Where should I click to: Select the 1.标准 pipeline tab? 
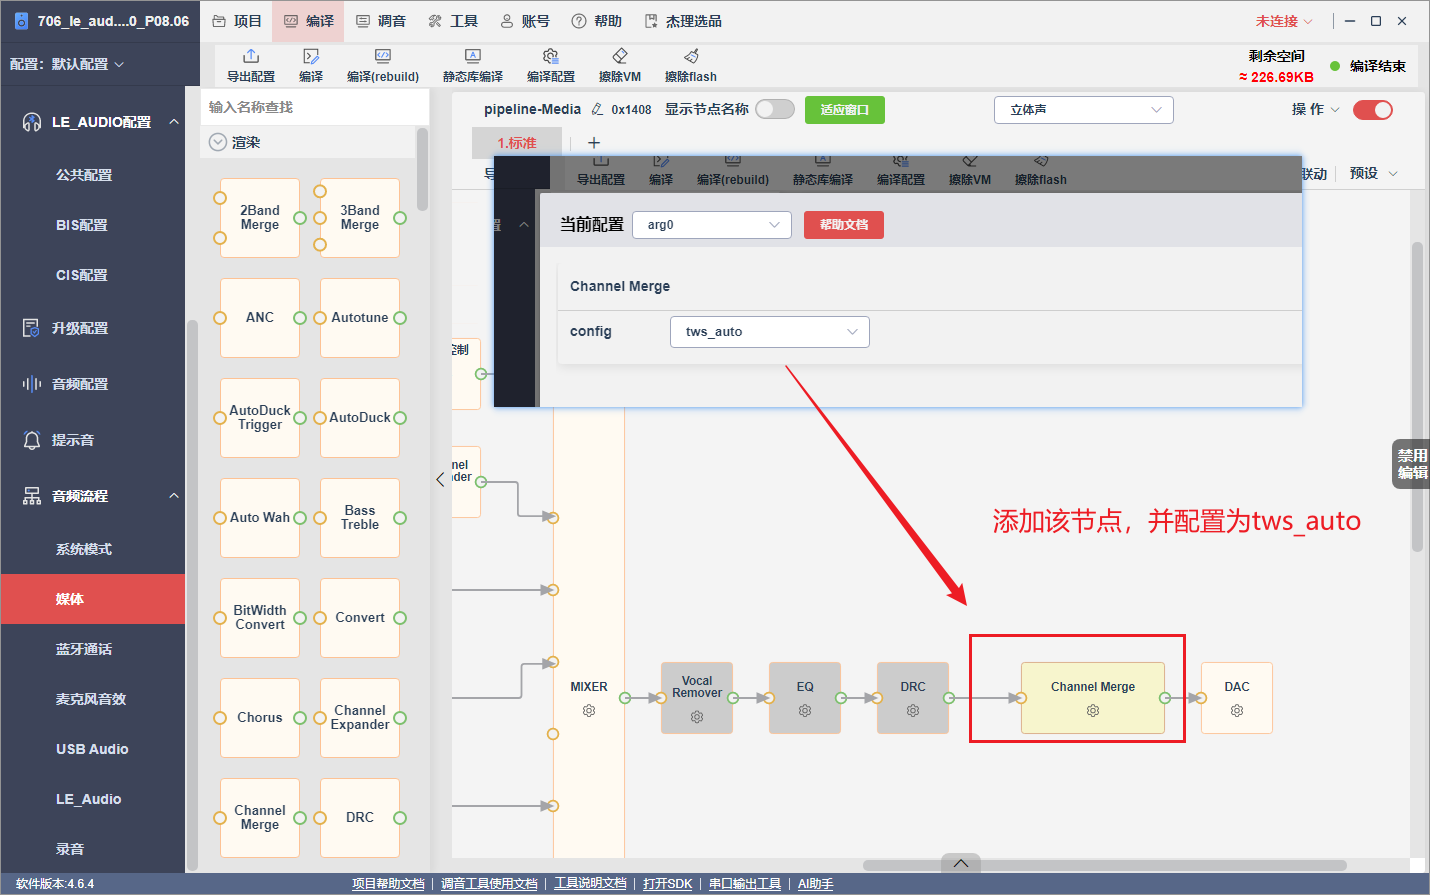(x=517, y=143)
